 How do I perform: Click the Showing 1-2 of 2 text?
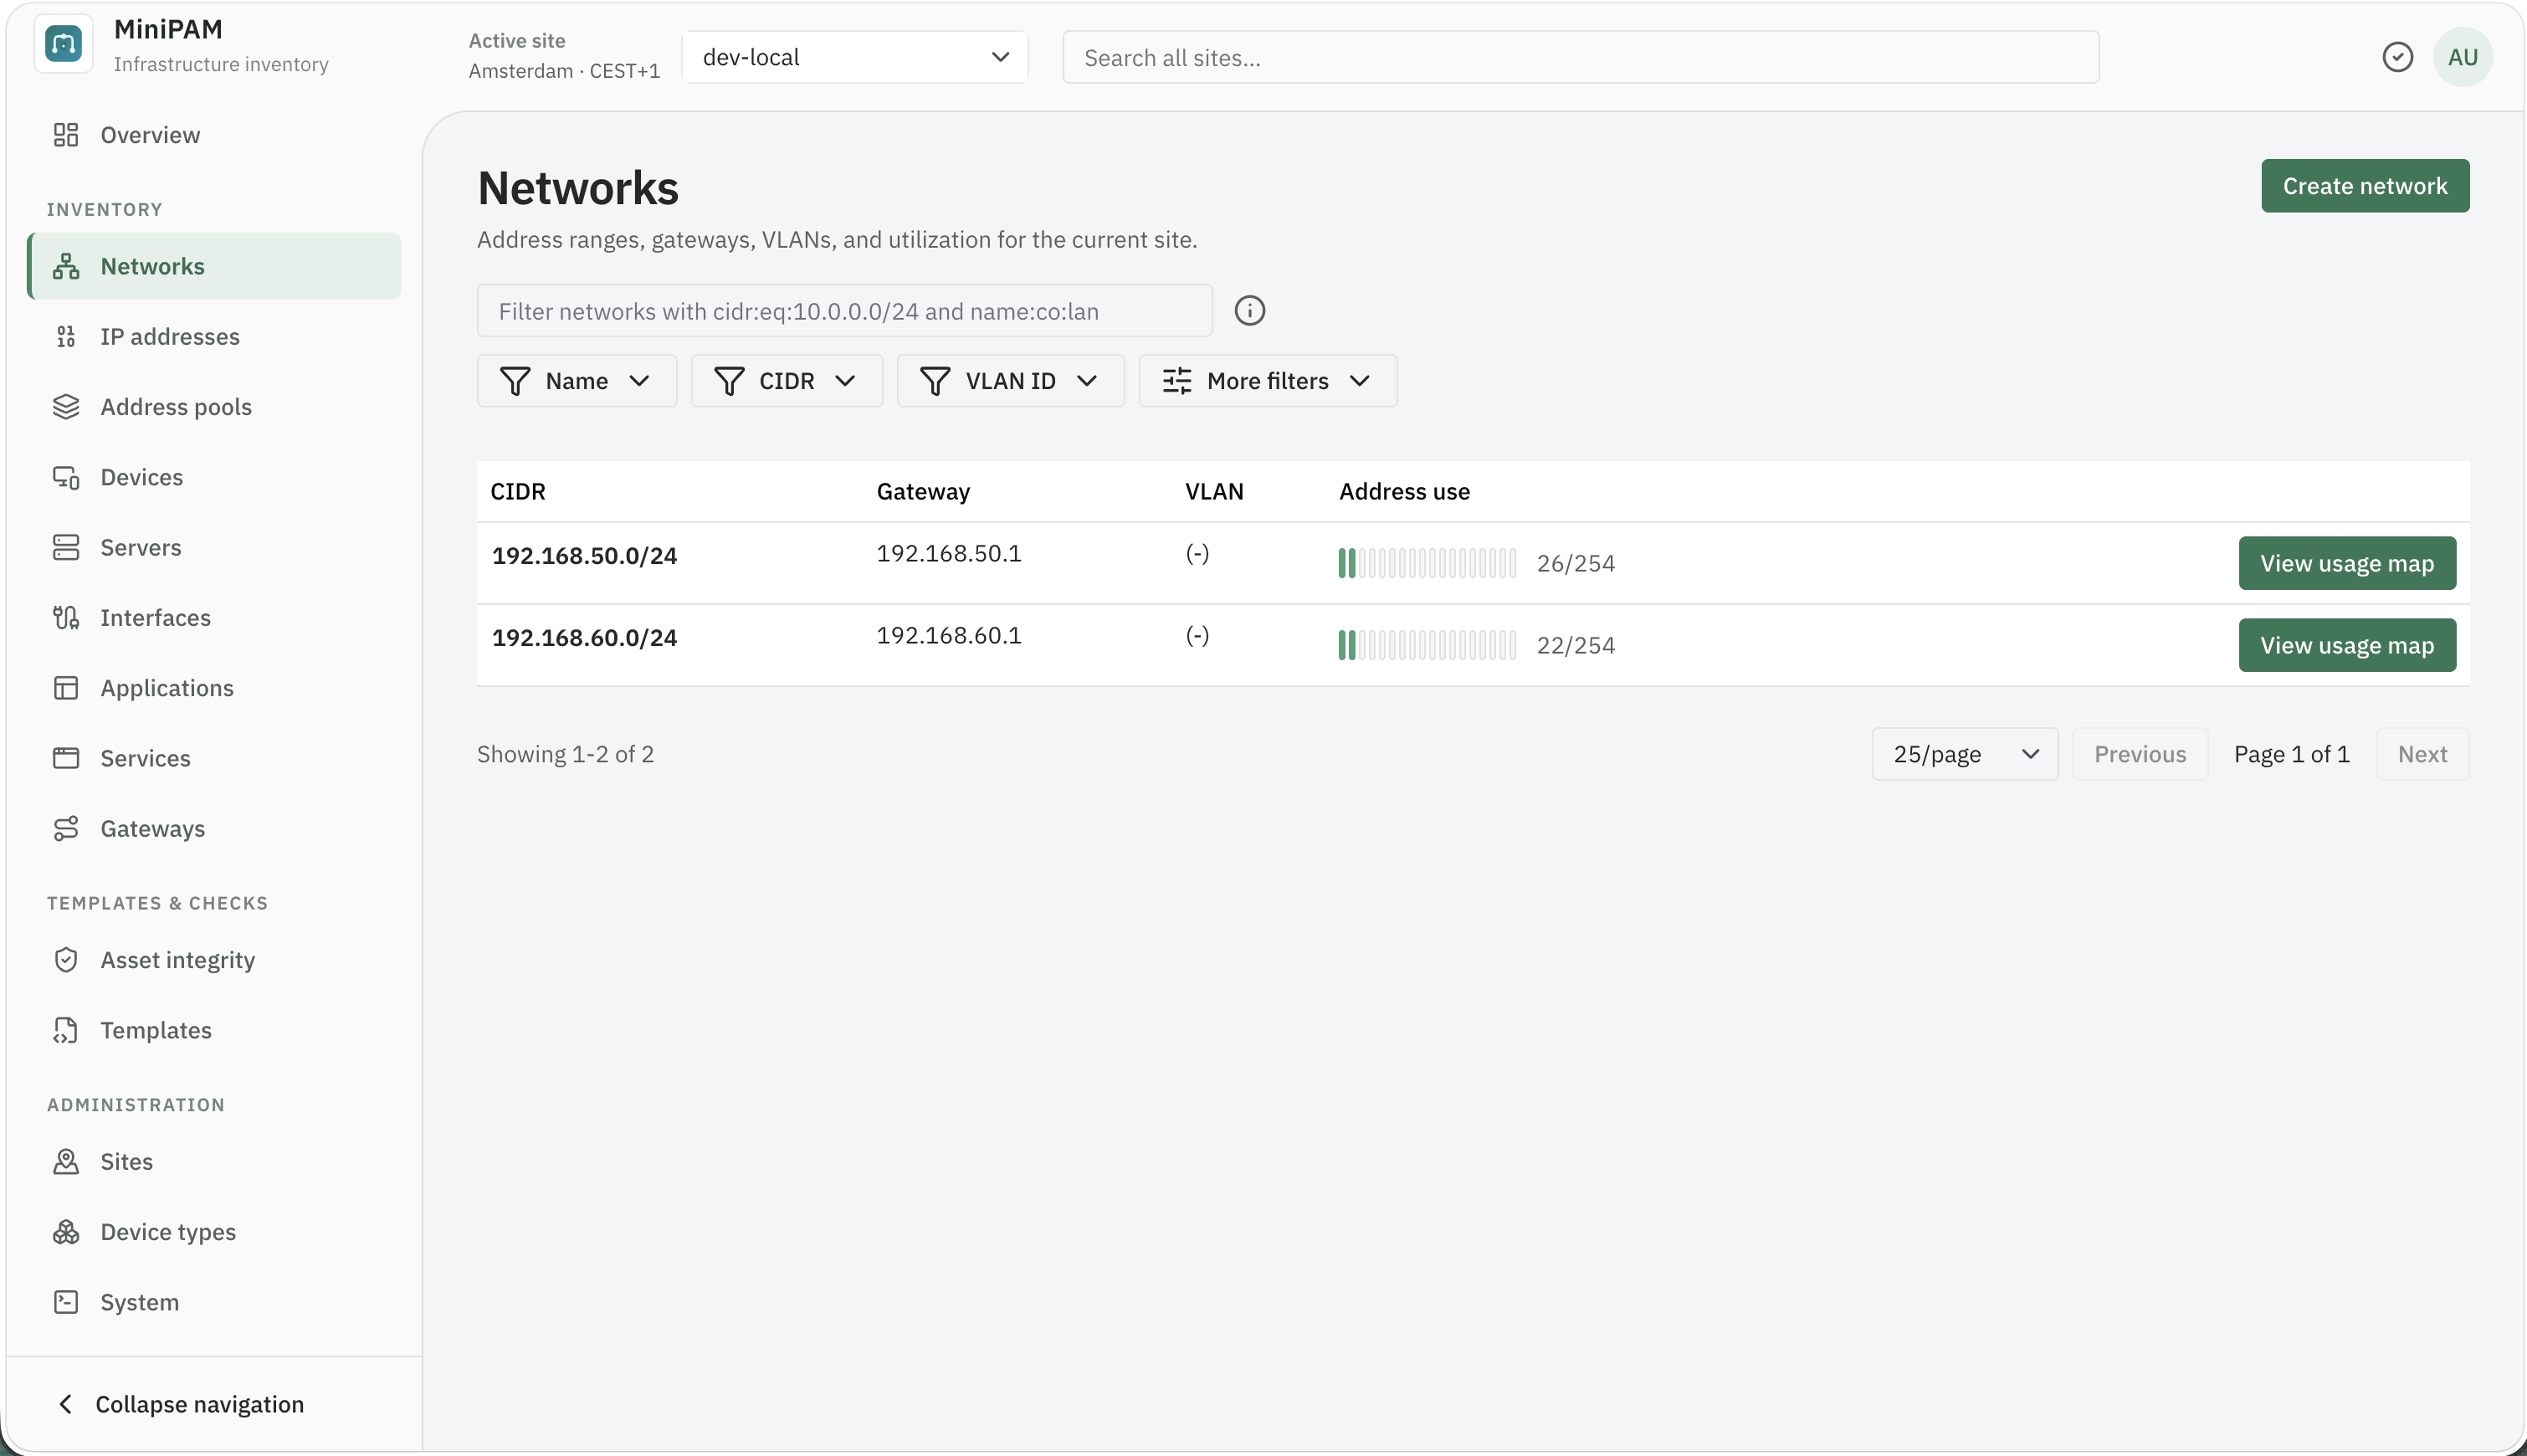coord(565,754)
